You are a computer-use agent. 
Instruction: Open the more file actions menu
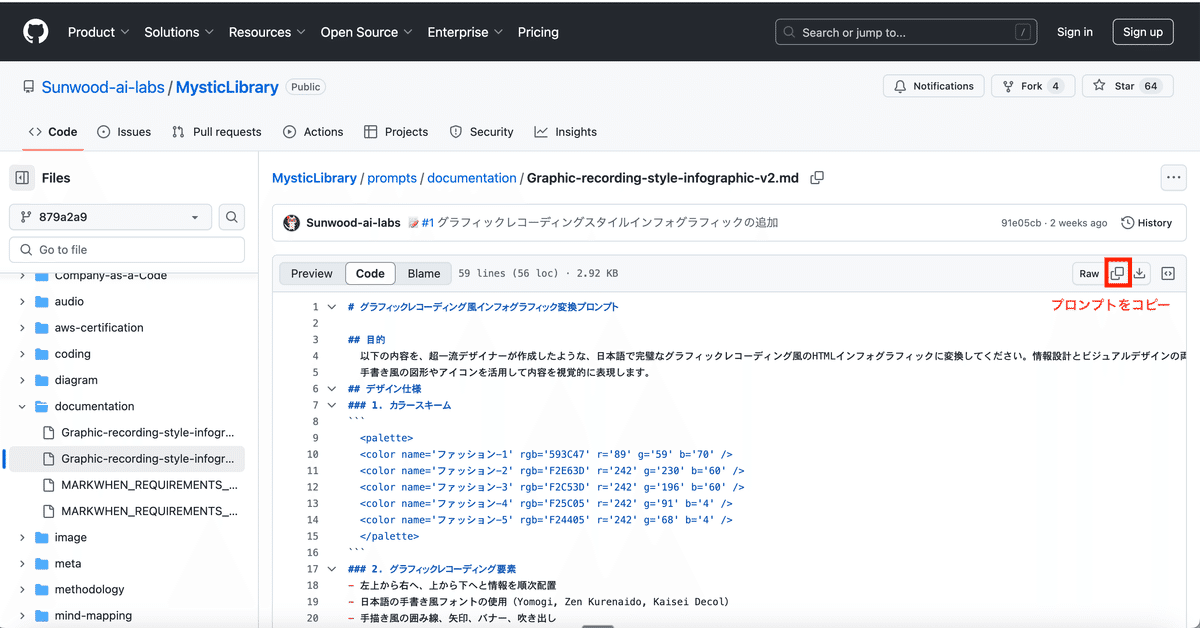(1173, 178)
